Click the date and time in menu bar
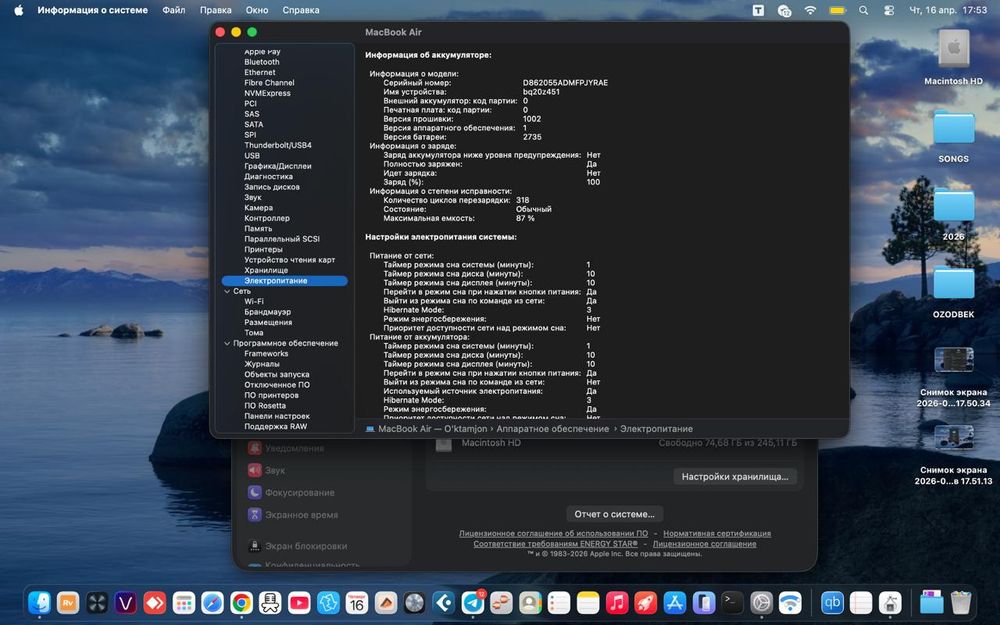This screenshot has height=625, width=1000. (x=948, y=10)
